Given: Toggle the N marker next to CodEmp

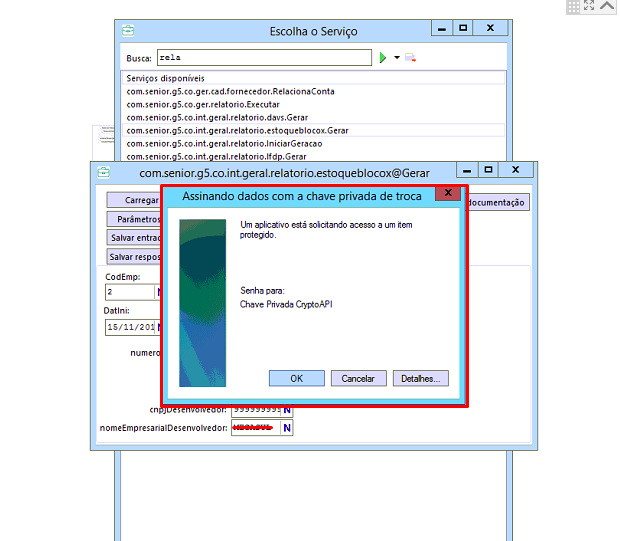Looking at the screenshot, I should pyautogui.click(x=160, y=293).
